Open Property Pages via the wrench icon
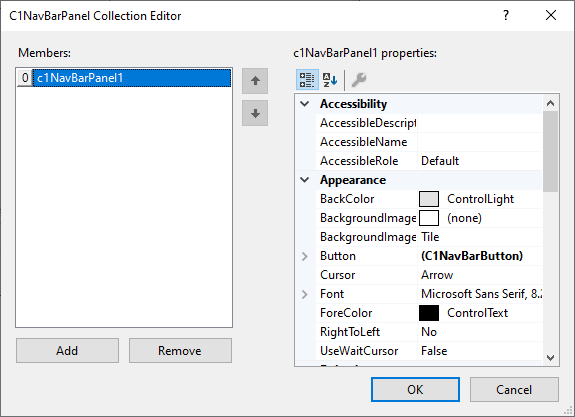 click(359, 80)
